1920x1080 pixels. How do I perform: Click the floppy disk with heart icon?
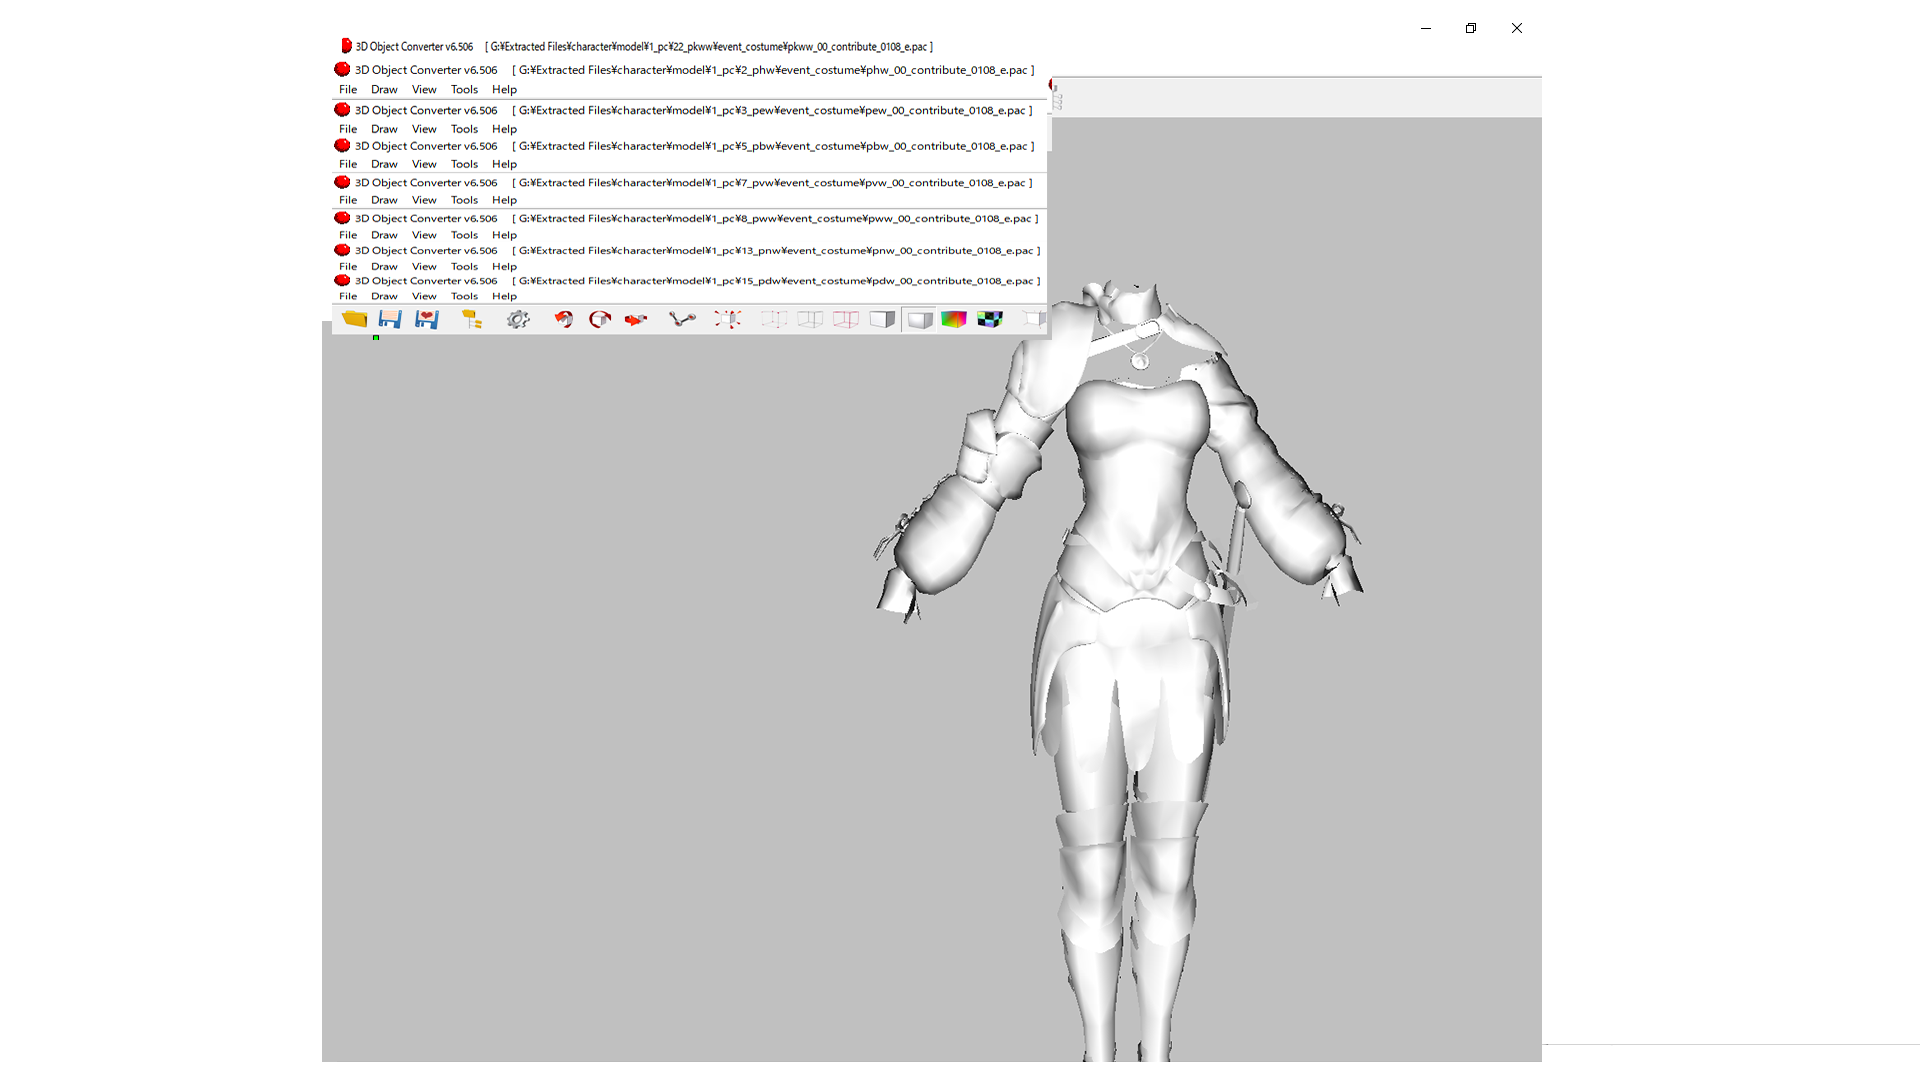427,319
